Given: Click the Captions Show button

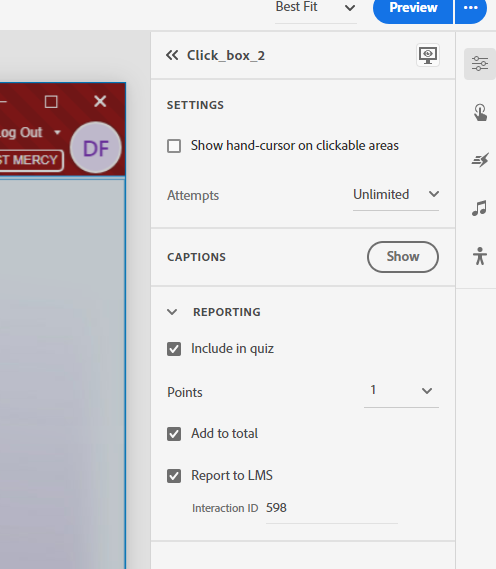Looking at the screenshot, I should [403, 257].
